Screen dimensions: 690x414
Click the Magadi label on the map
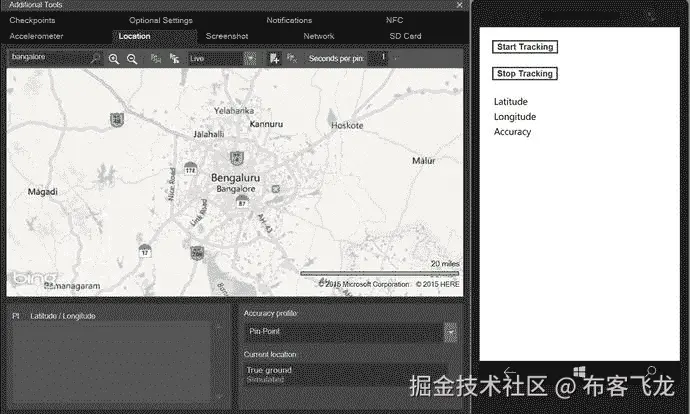pyautogui.click(x=43, y=192)
